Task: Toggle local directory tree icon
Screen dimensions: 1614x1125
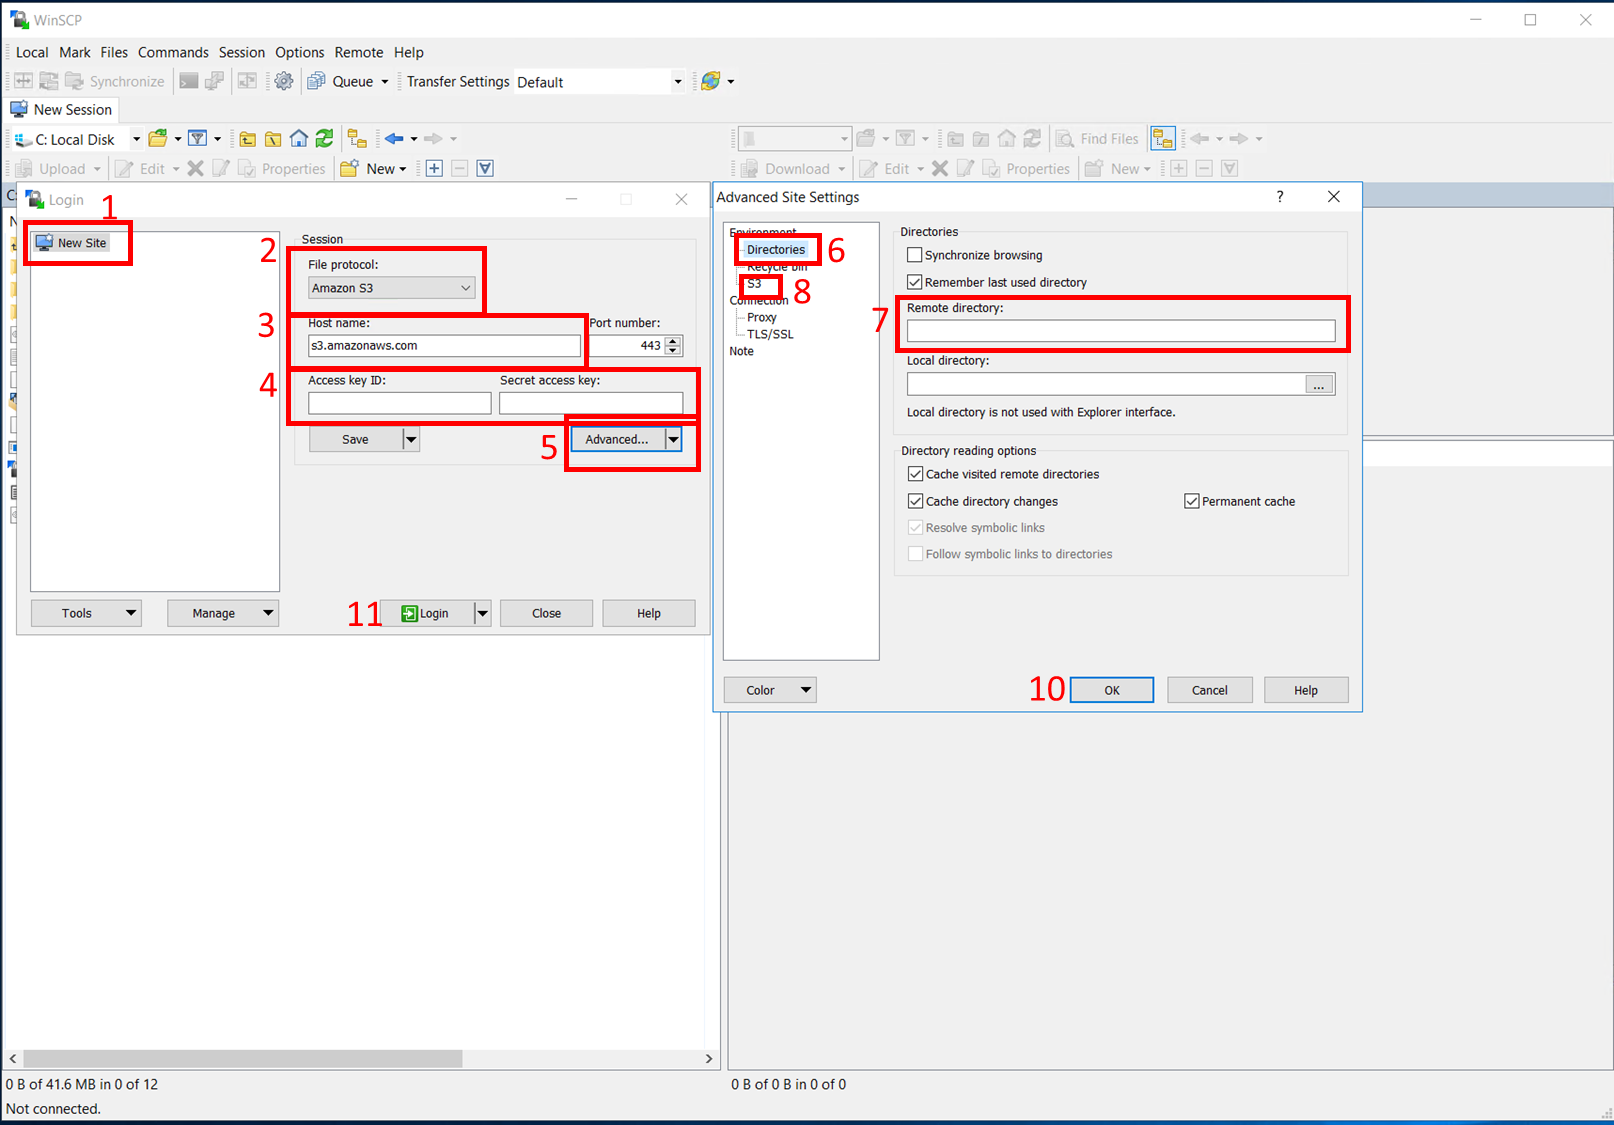Action: pyautogui.click(x=357, y=138)
